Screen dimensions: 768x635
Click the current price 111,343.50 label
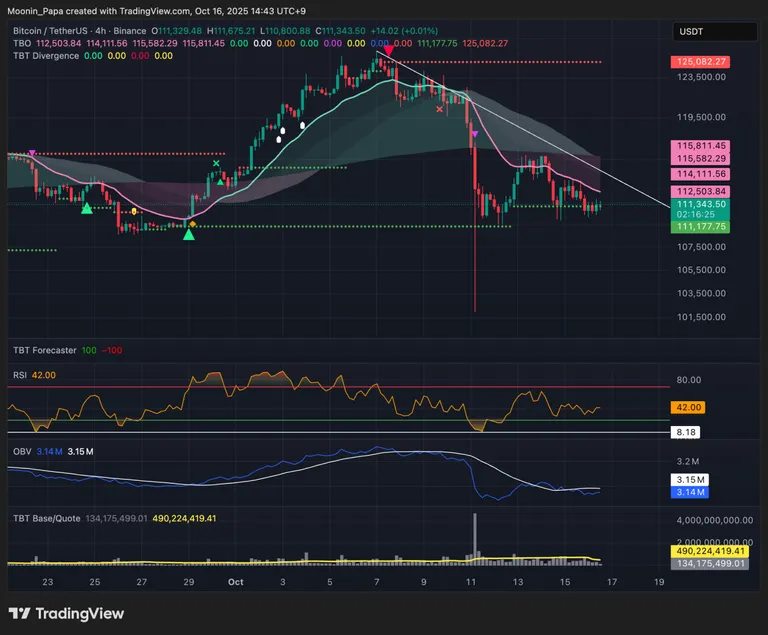point(700,204)
